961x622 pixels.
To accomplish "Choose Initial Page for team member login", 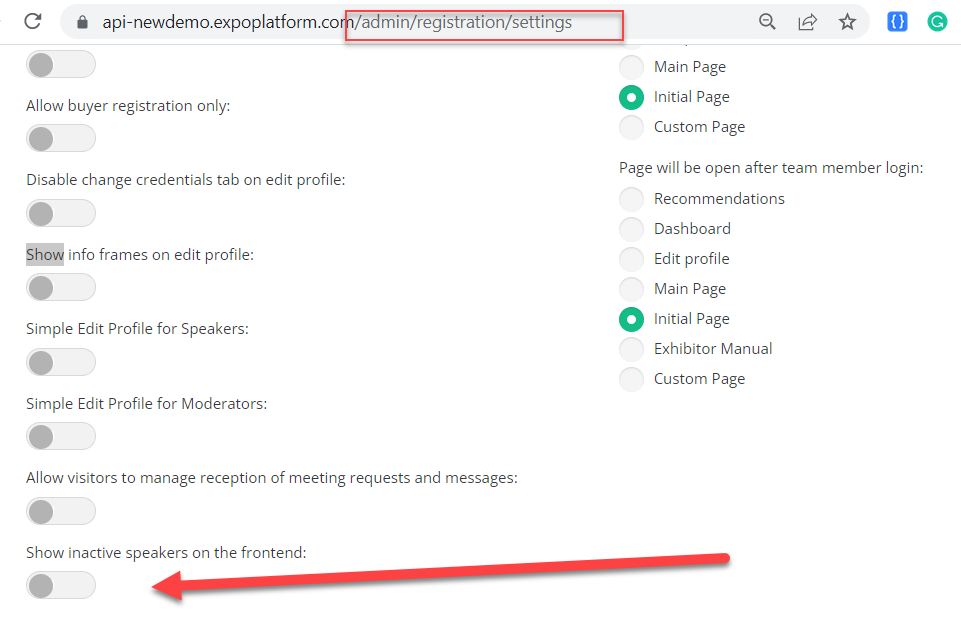I will pyautogui.click(x=631, y=319).
